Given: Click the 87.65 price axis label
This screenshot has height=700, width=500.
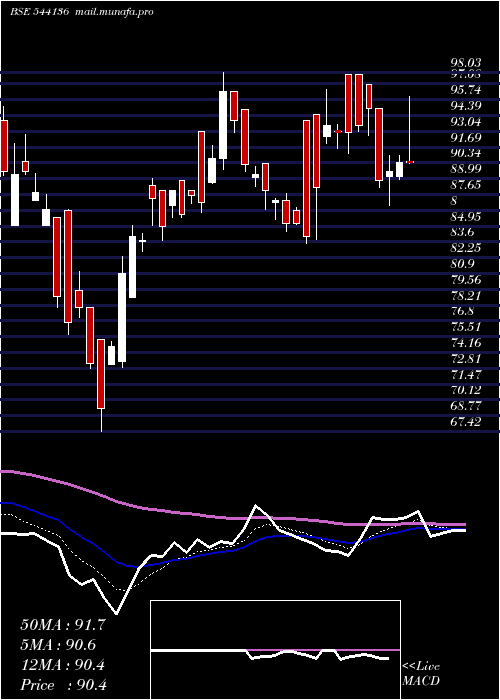Looking at the screenshot, I should (465, 185).
